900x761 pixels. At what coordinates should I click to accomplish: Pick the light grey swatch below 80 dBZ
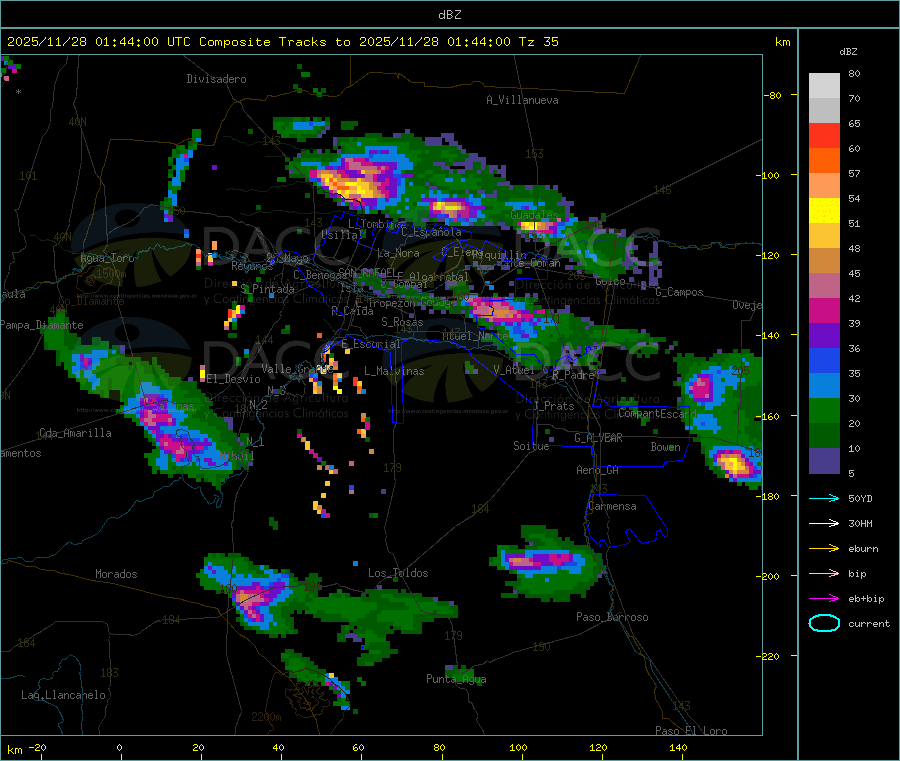[824, 86]
